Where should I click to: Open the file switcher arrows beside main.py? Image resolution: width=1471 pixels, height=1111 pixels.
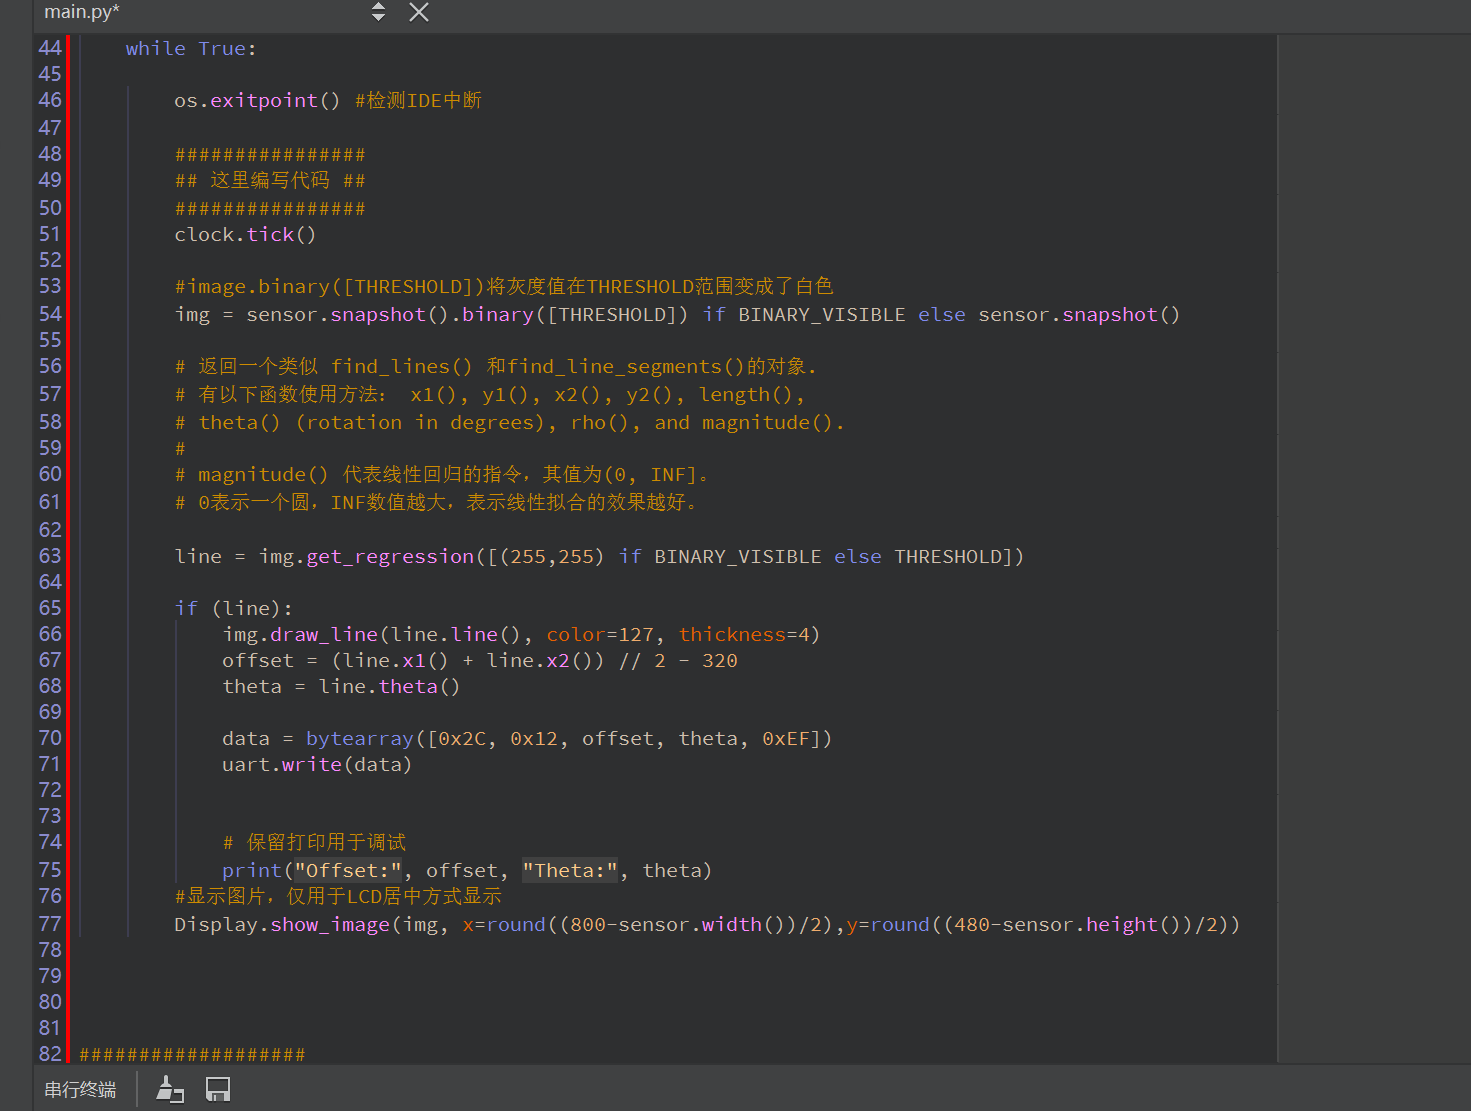(378, 12)
